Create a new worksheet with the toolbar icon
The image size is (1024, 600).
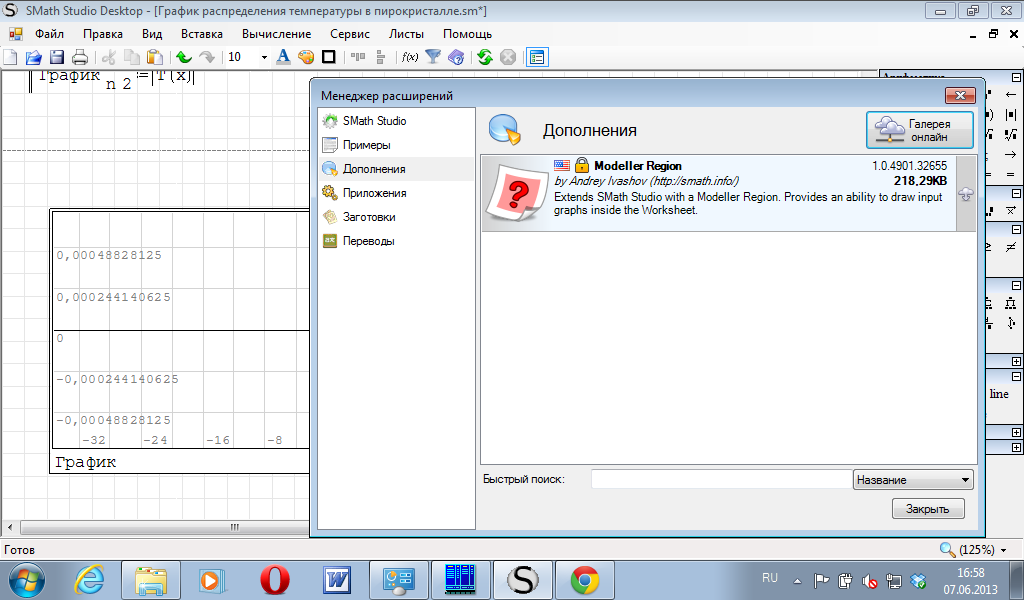pos(11,57)
